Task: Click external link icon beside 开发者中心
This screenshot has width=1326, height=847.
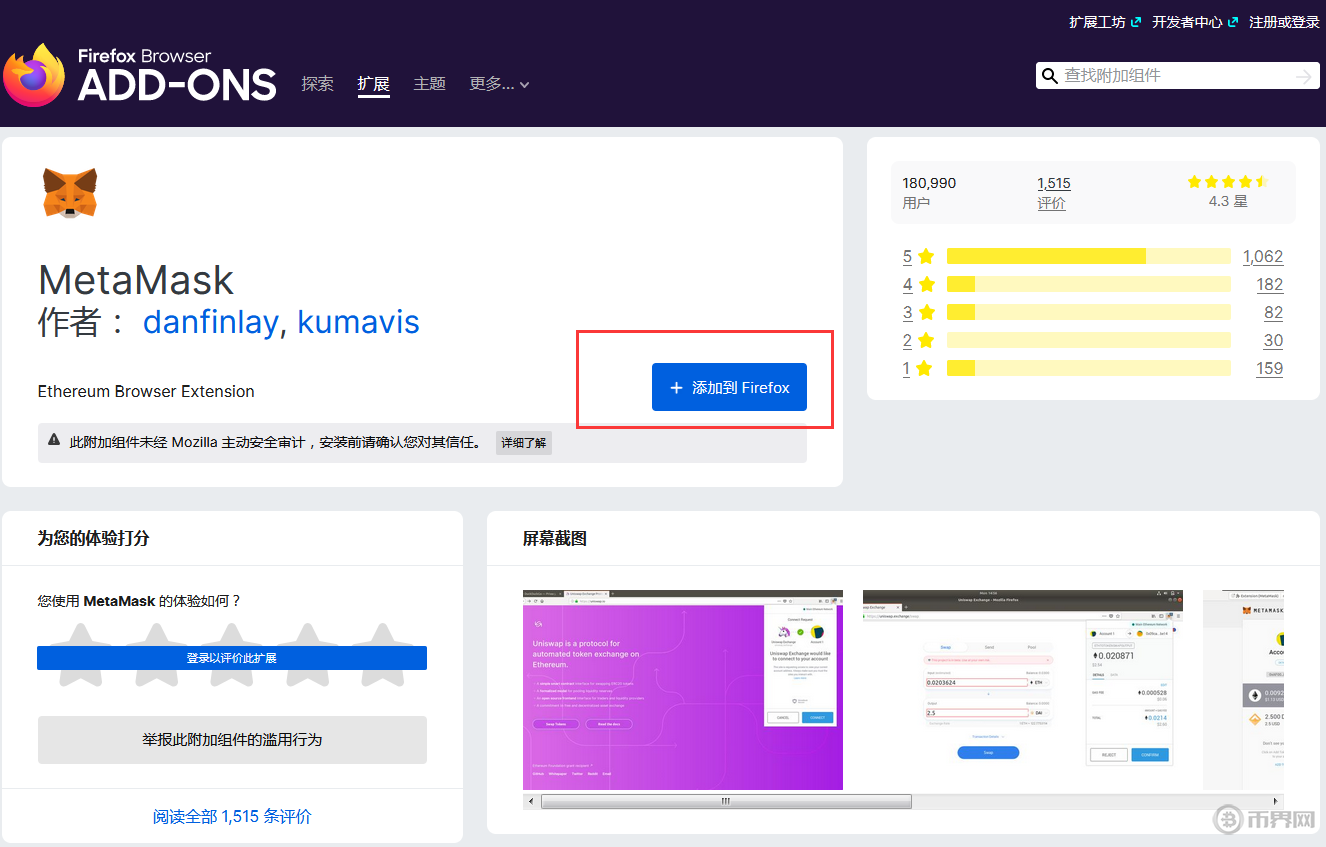Action: pos(1233,22)
